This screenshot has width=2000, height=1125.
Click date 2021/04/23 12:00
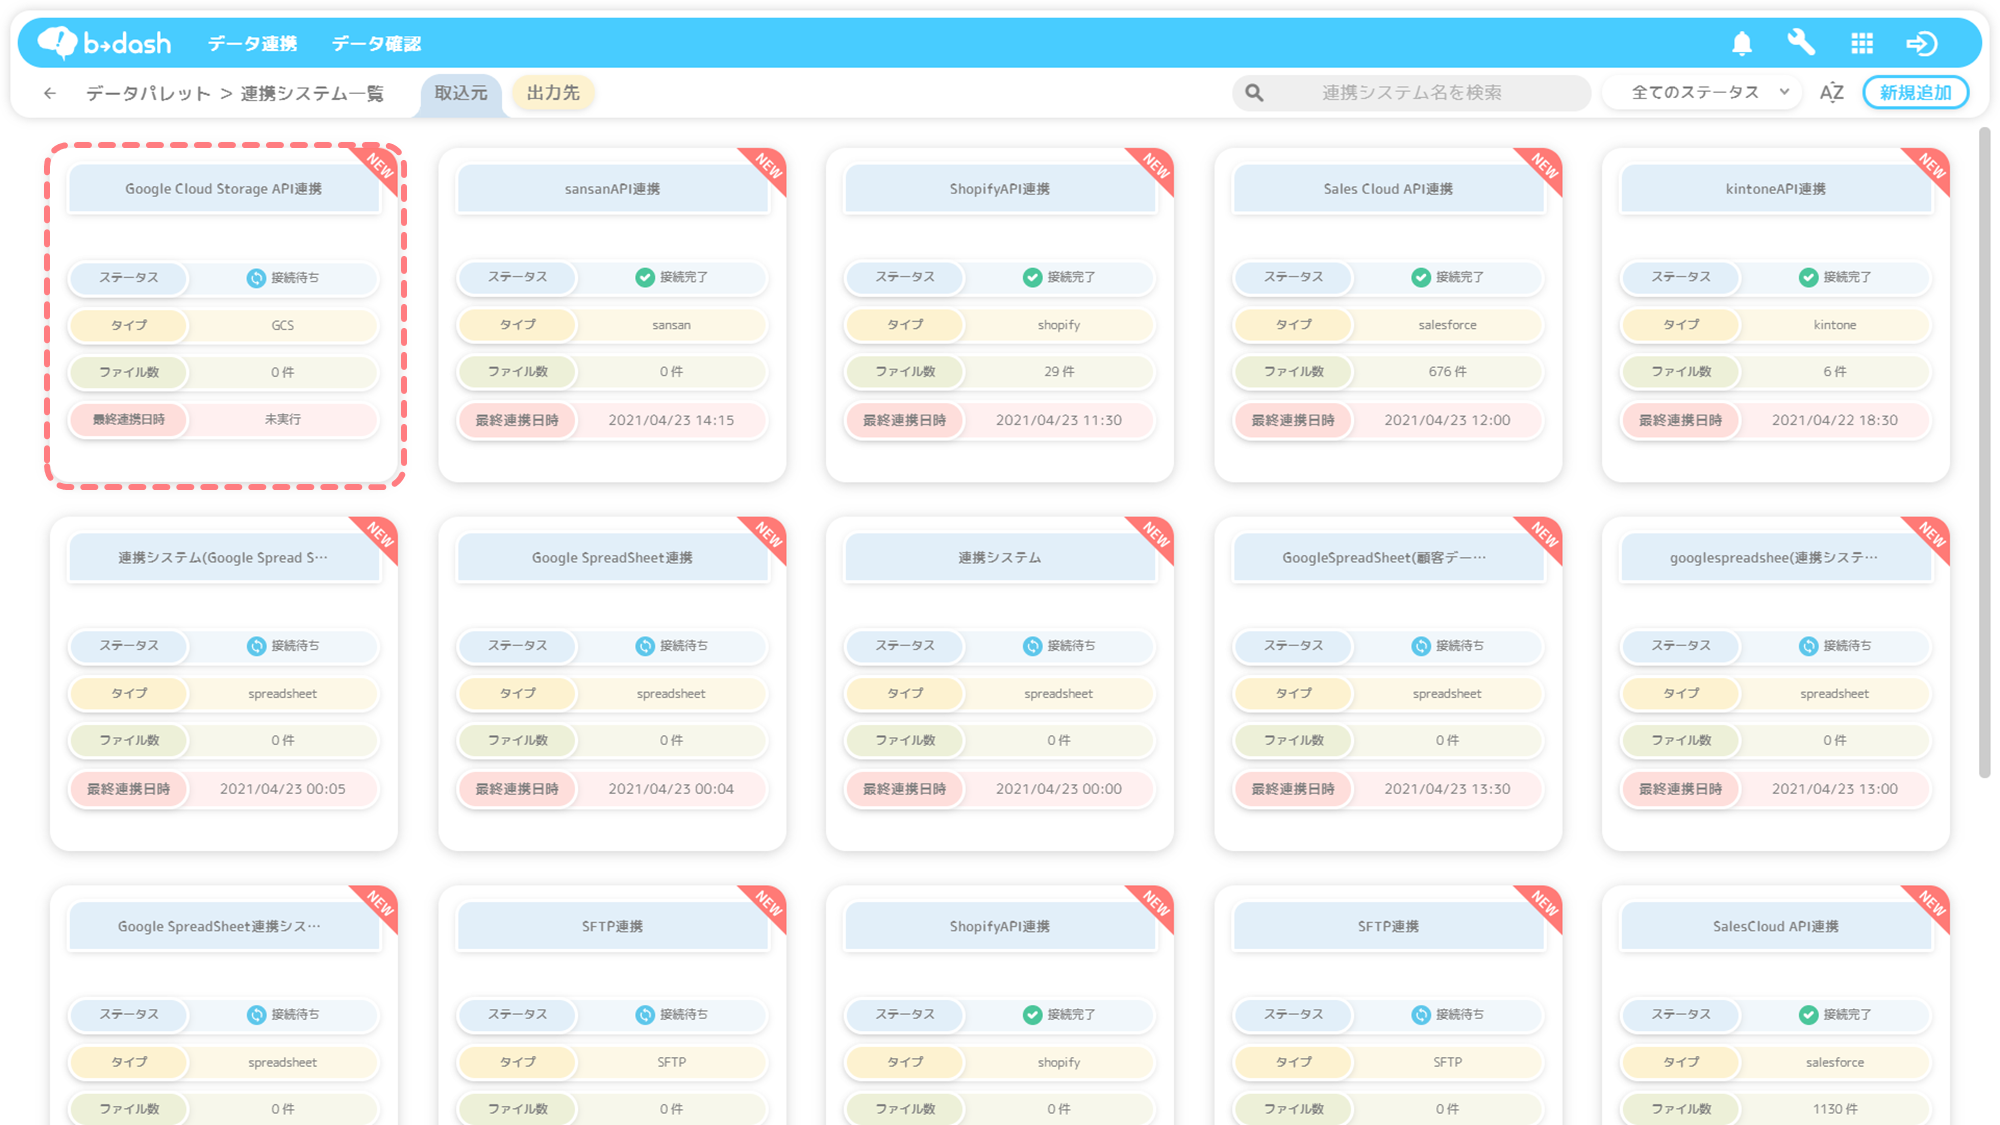click(1447, 421)
